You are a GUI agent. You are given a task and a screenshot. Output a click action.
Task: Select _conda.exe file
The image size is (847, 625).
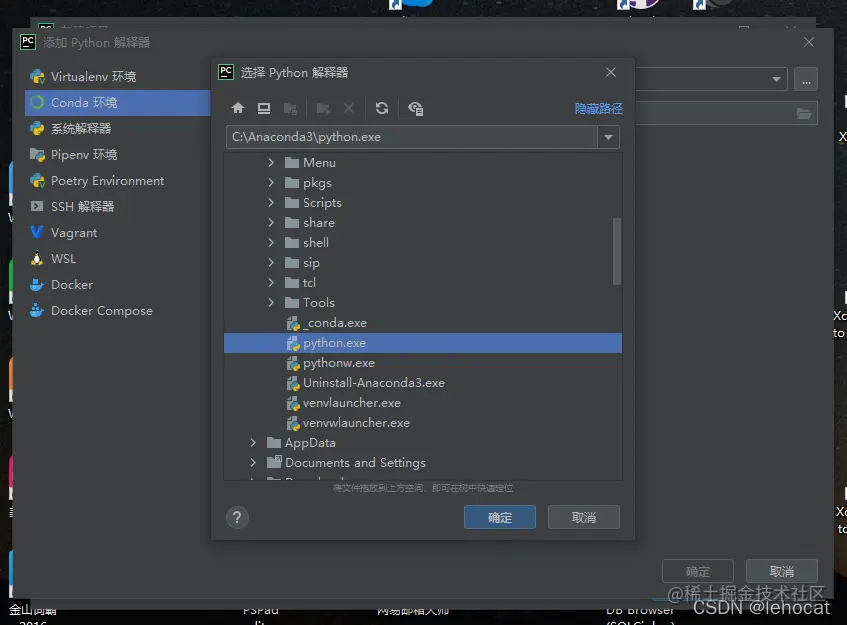422,322
